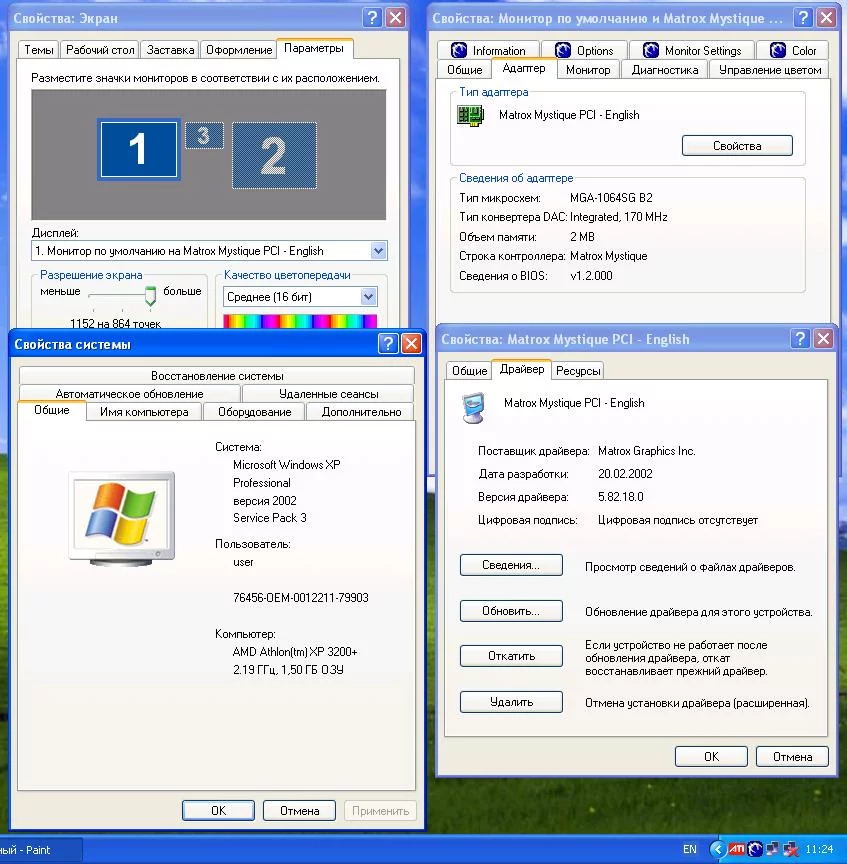Image resolution: width=847 pixels, height=864 pixels.
Task: Click the screen resolution slider handle
Action: point(150,295)
